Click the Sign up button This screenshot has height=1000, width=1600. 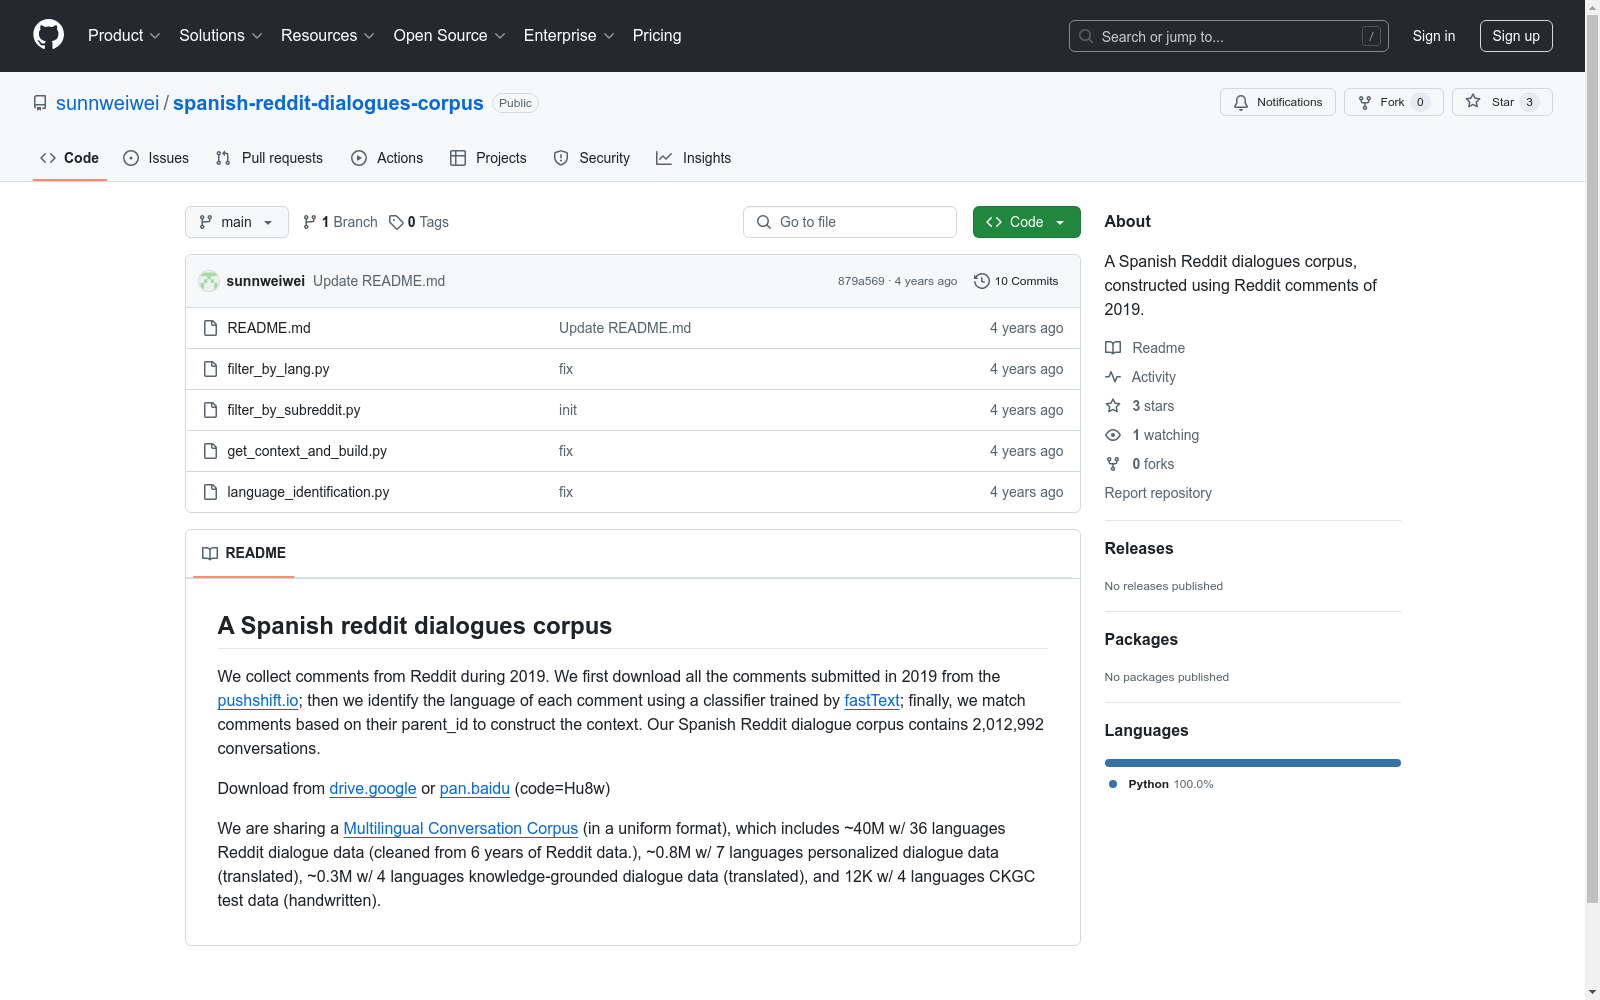1516,36
